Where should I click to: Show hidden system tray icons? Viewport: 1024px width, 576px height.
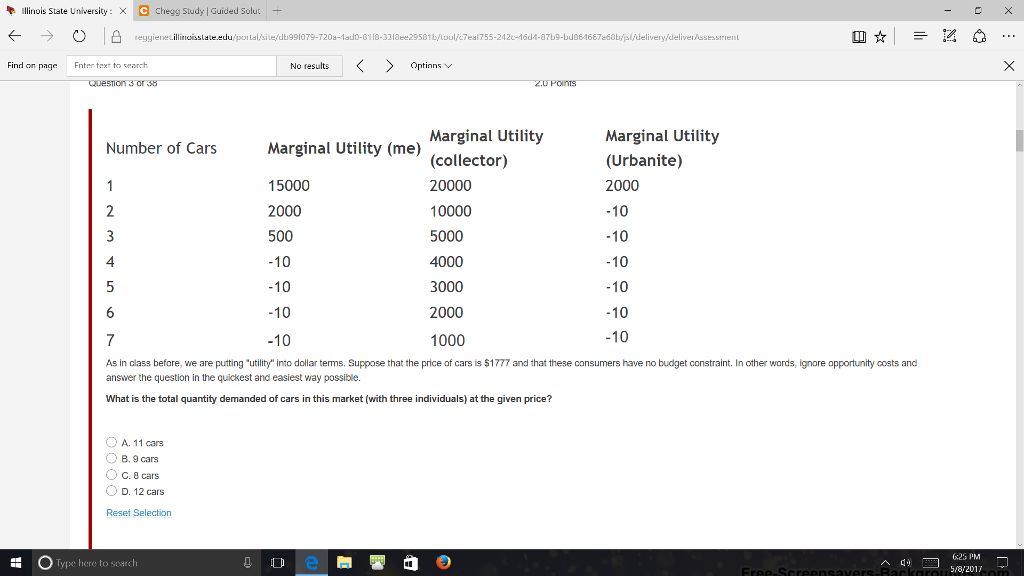coord(886,563)
